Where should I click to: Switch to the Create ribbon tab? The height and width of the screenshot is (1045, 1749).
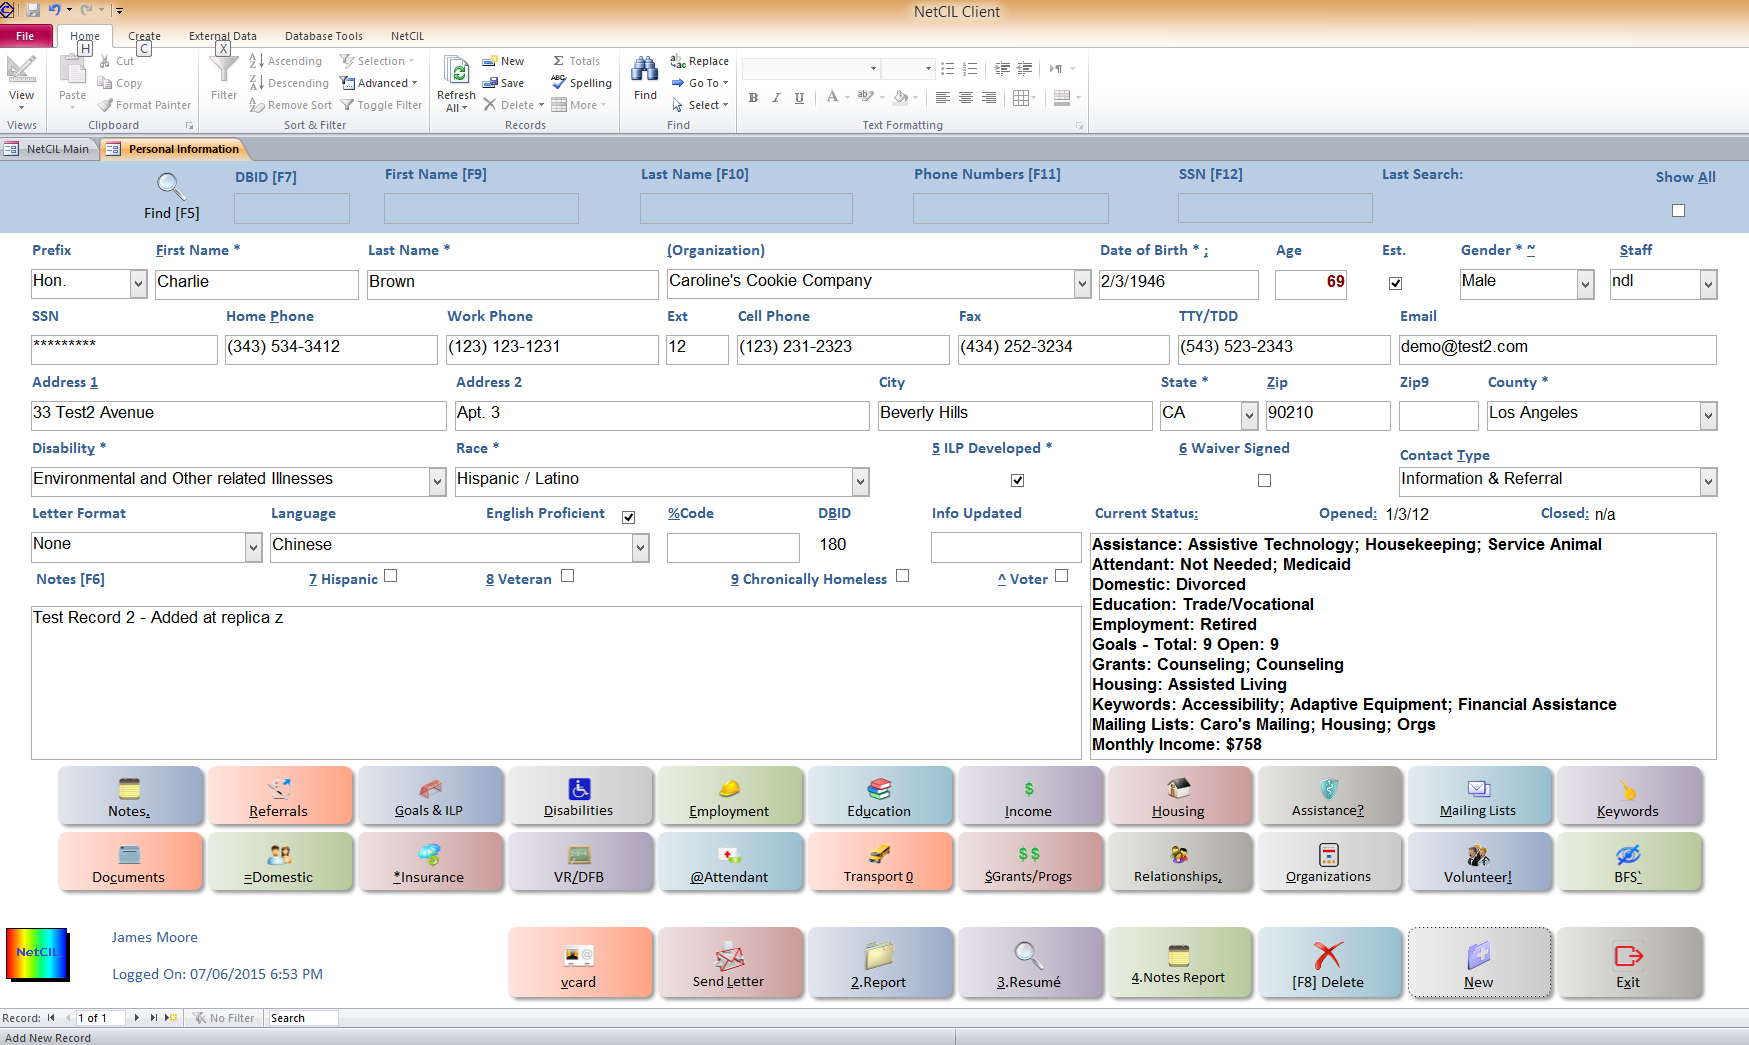(x=144, y=35)
